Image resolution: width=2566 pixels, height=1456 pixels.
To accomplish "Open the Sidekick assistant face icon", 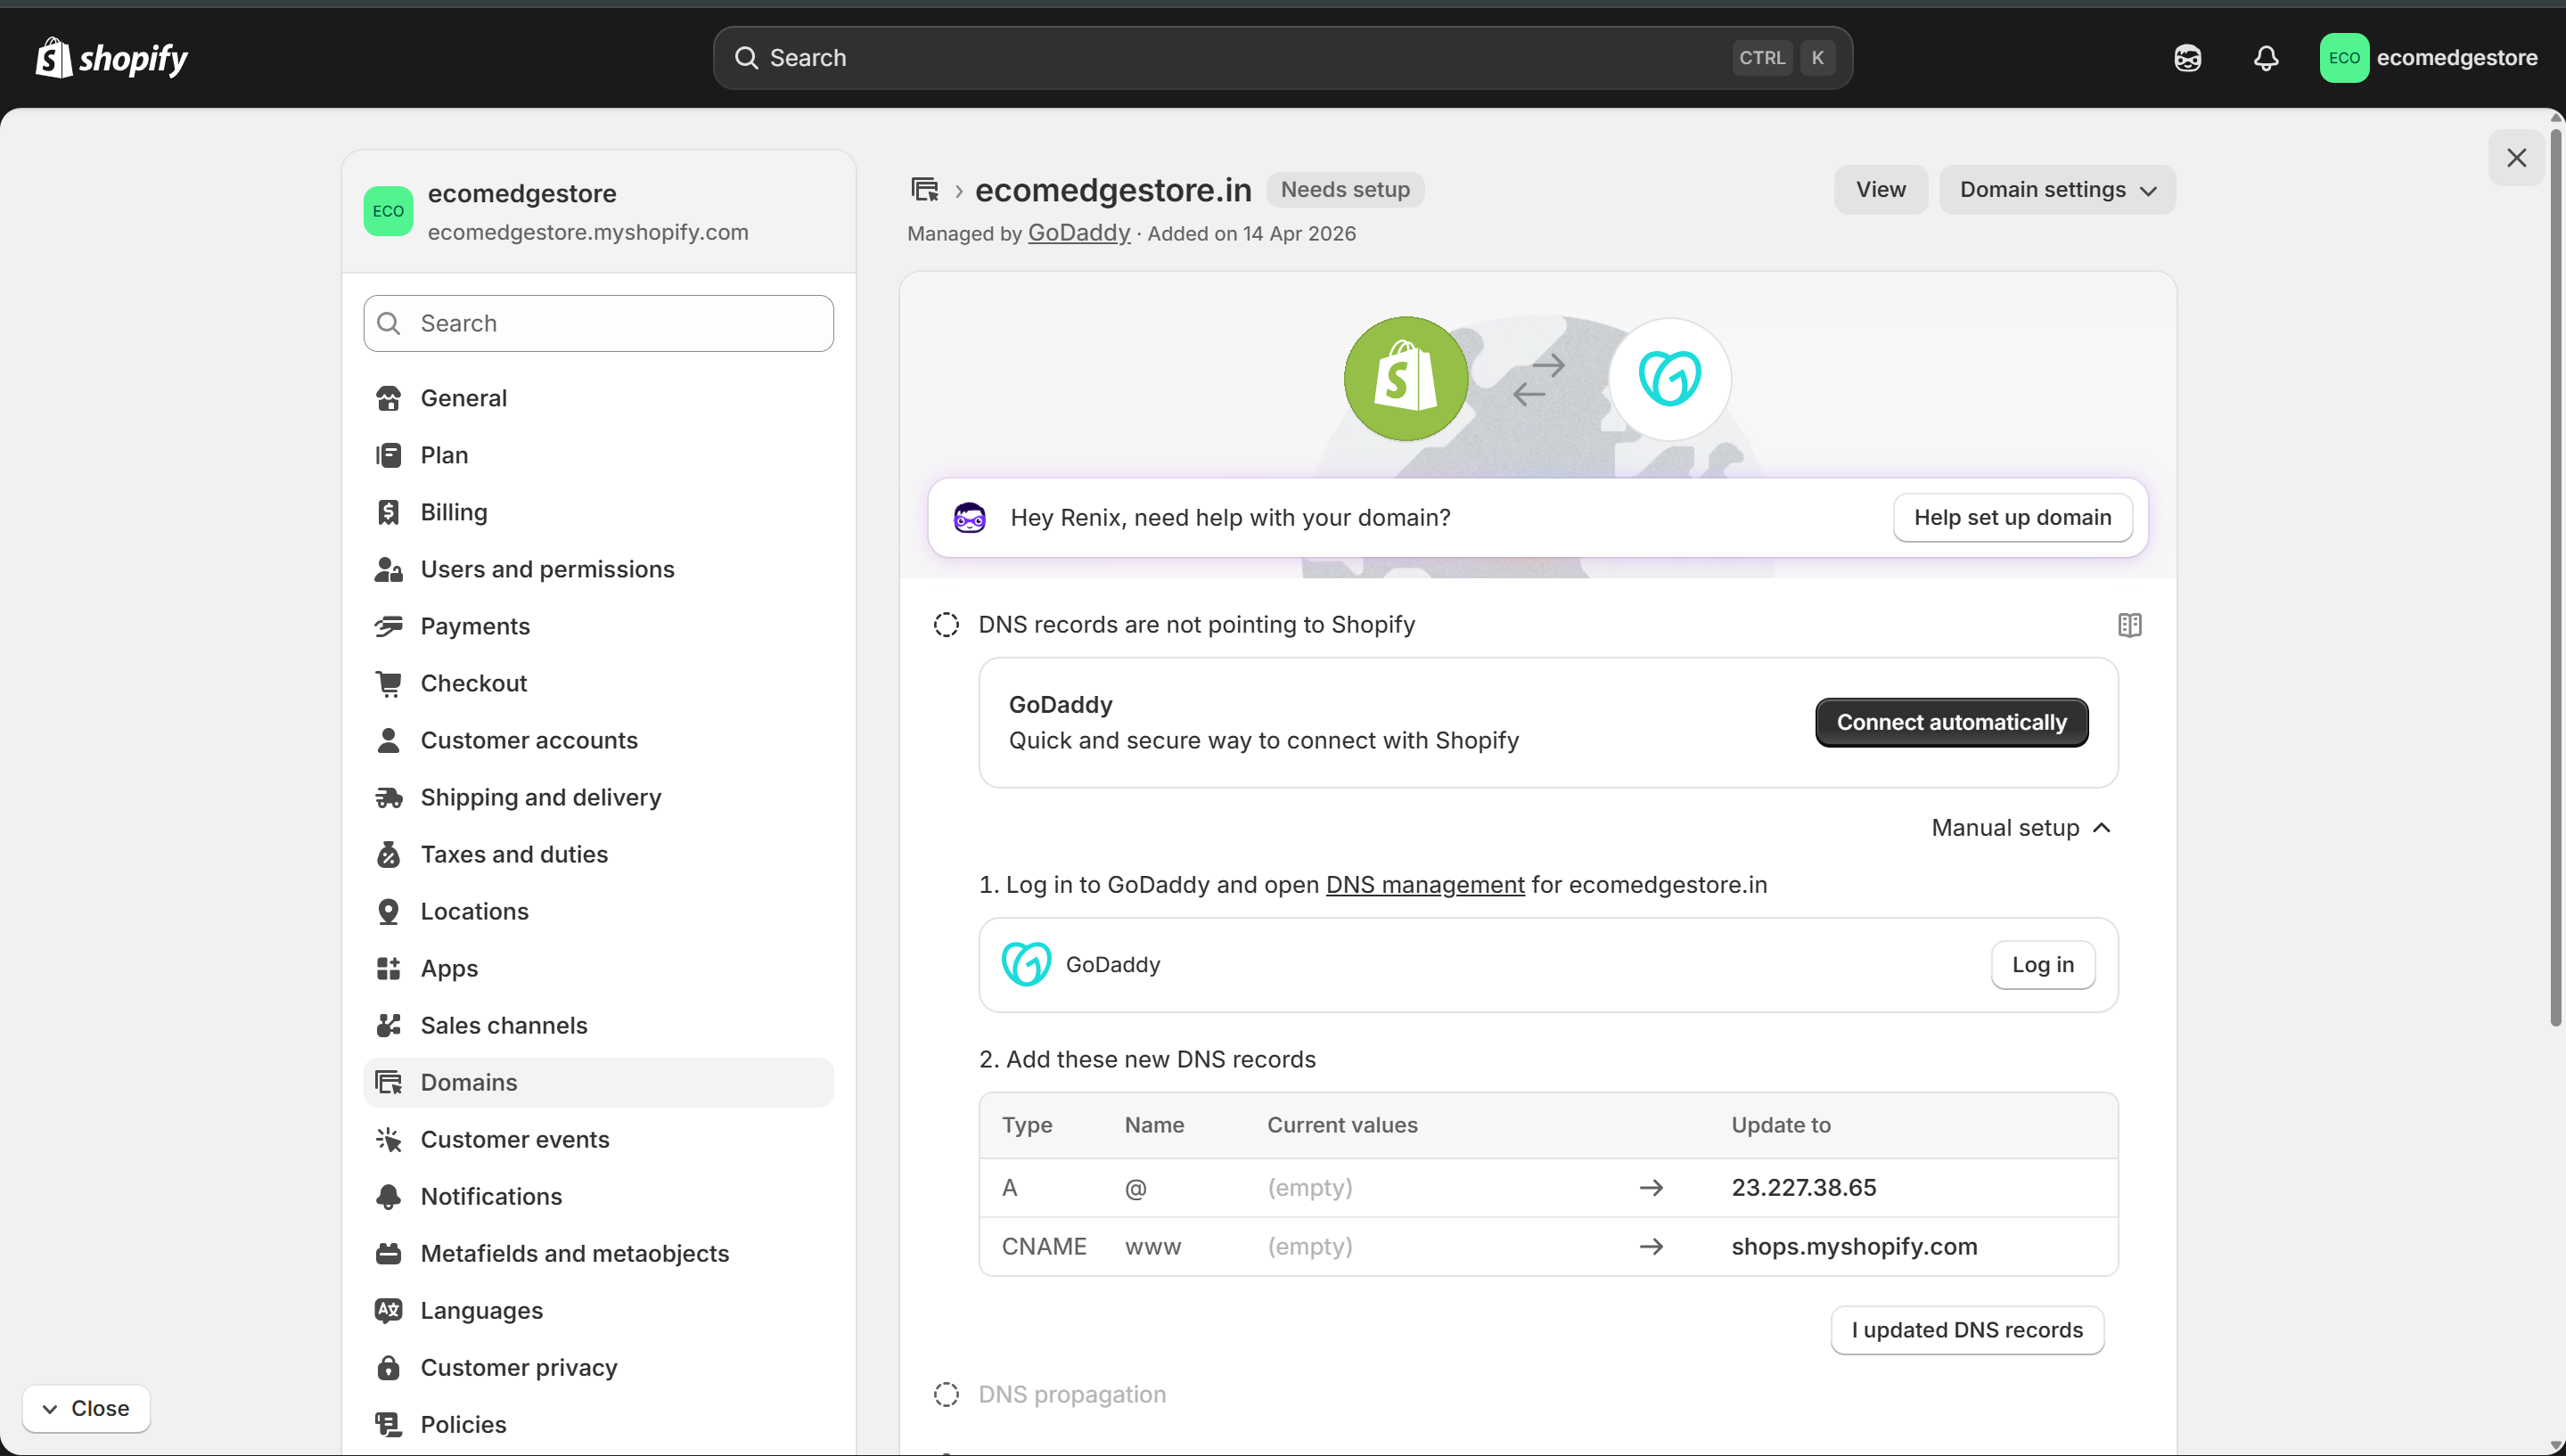I will coord(2189,57).
